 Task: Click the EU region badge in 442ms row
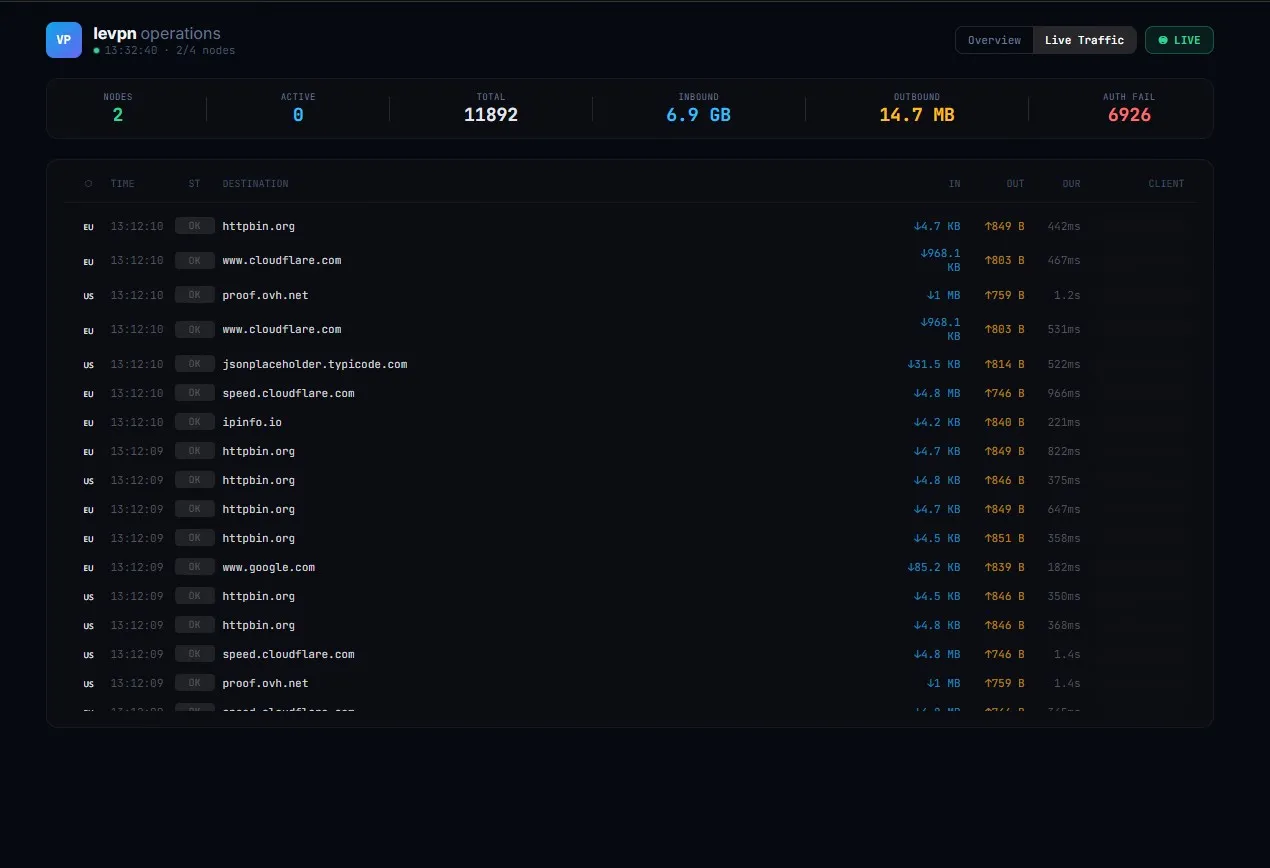[x=88, y=227]
